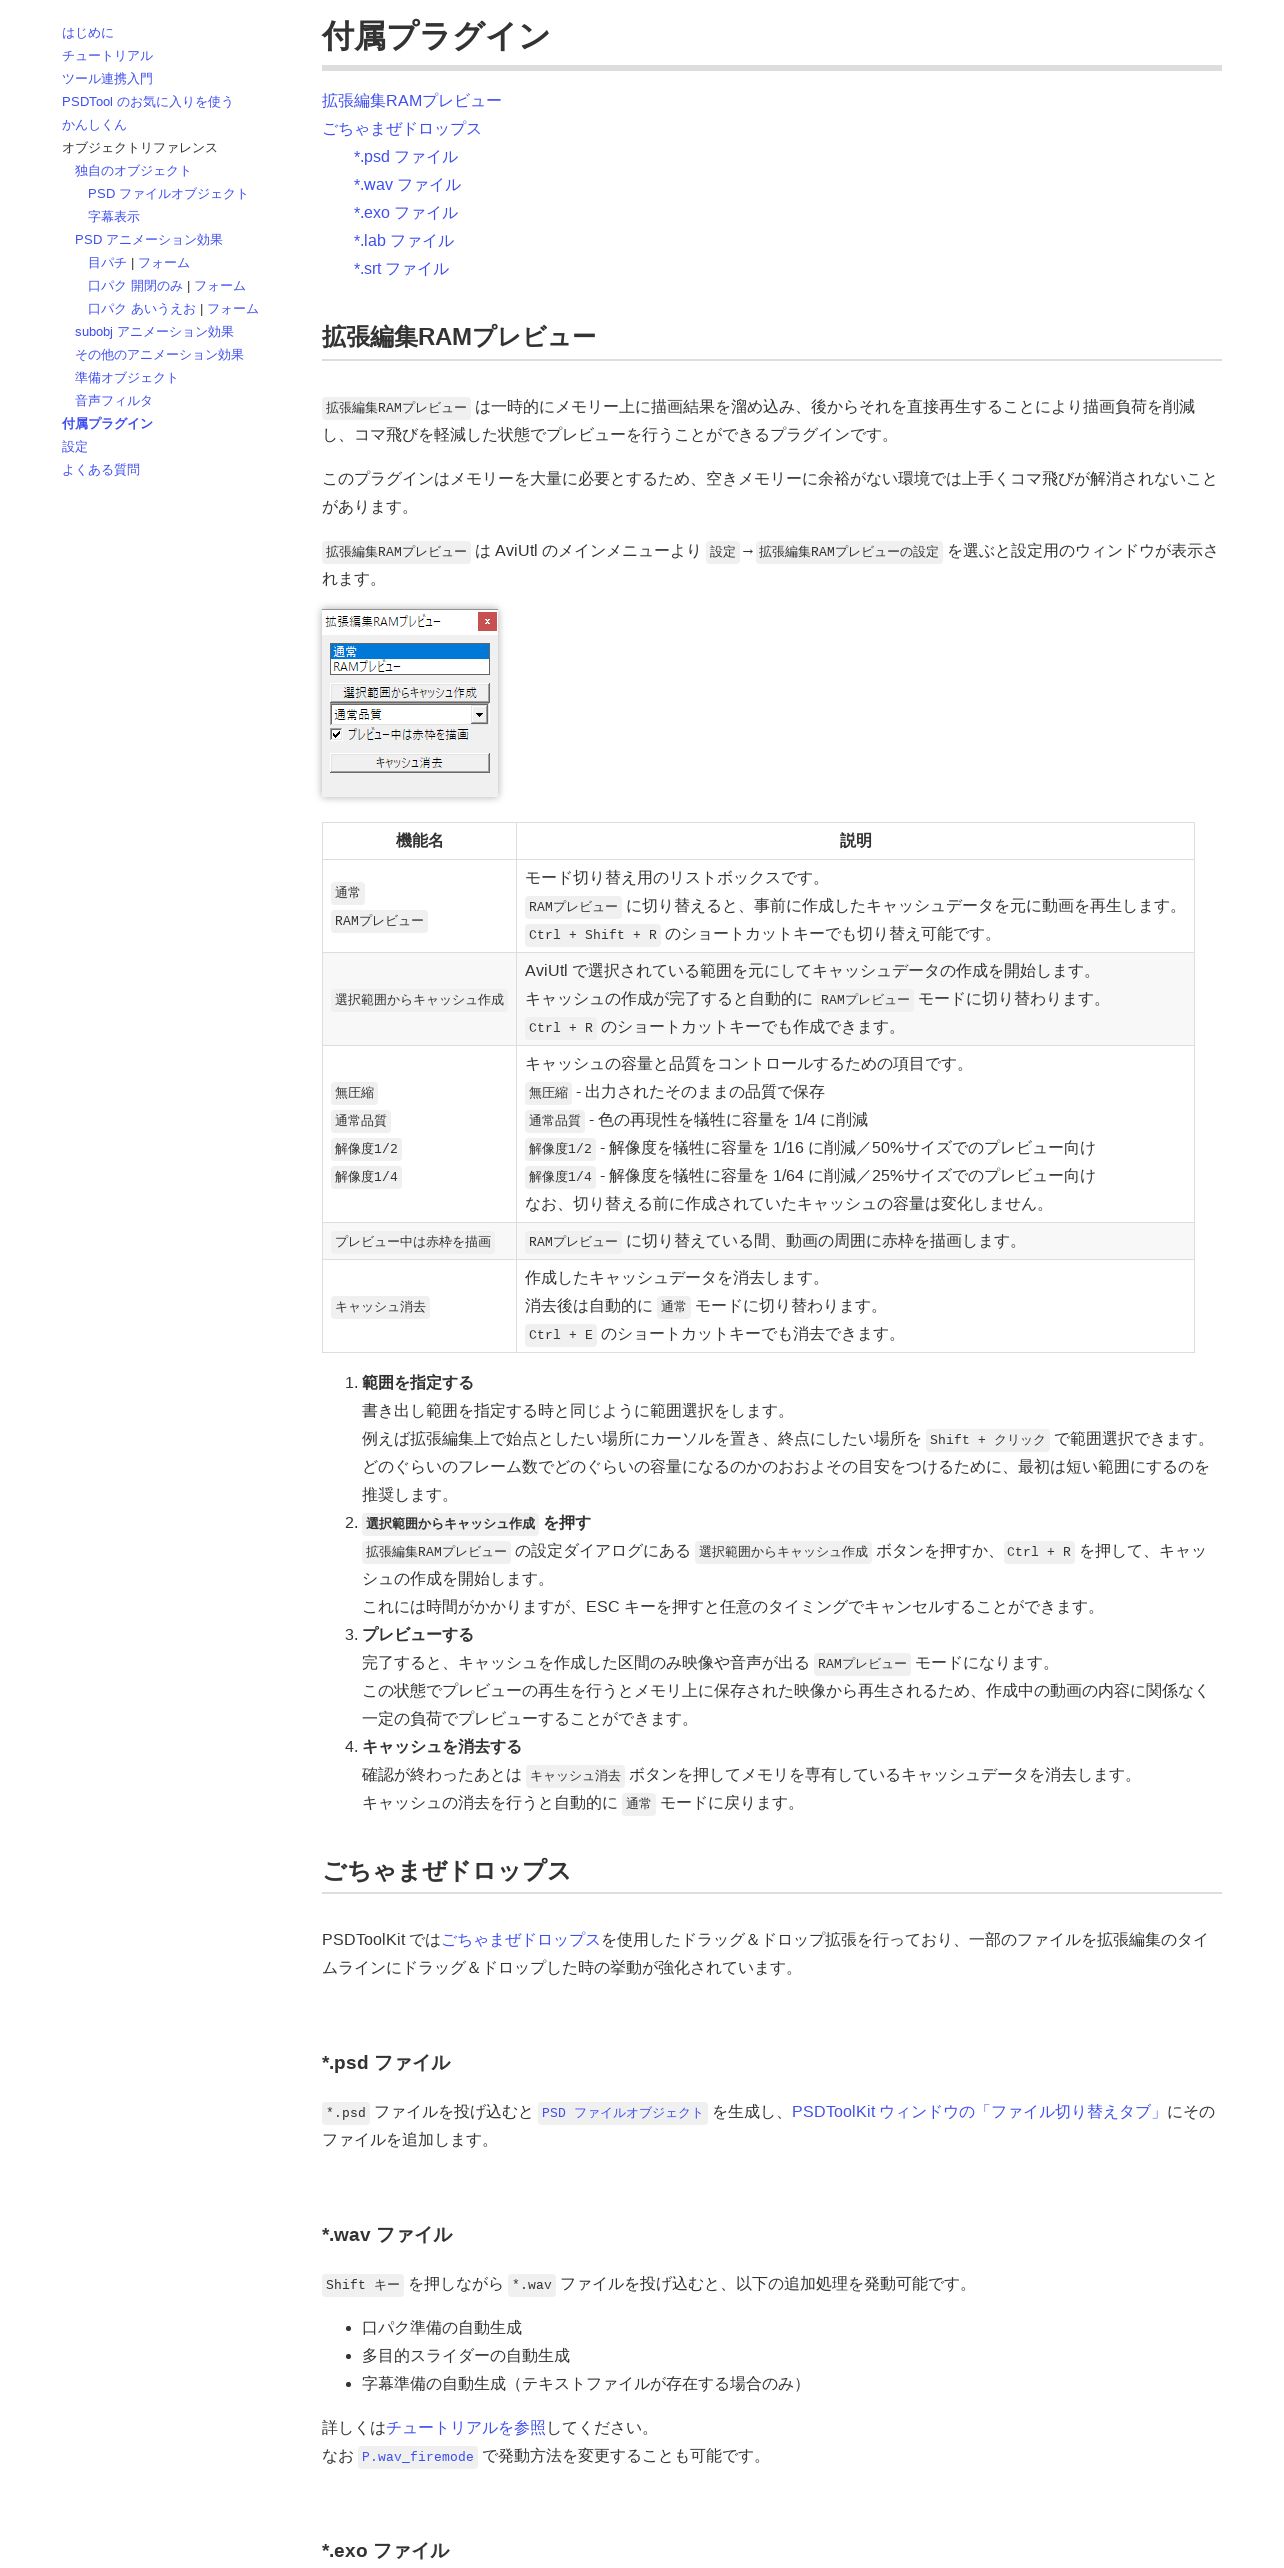Open the 通常品質 dropdown arrow
The image size is (1284, 2568).
[480, 714]
